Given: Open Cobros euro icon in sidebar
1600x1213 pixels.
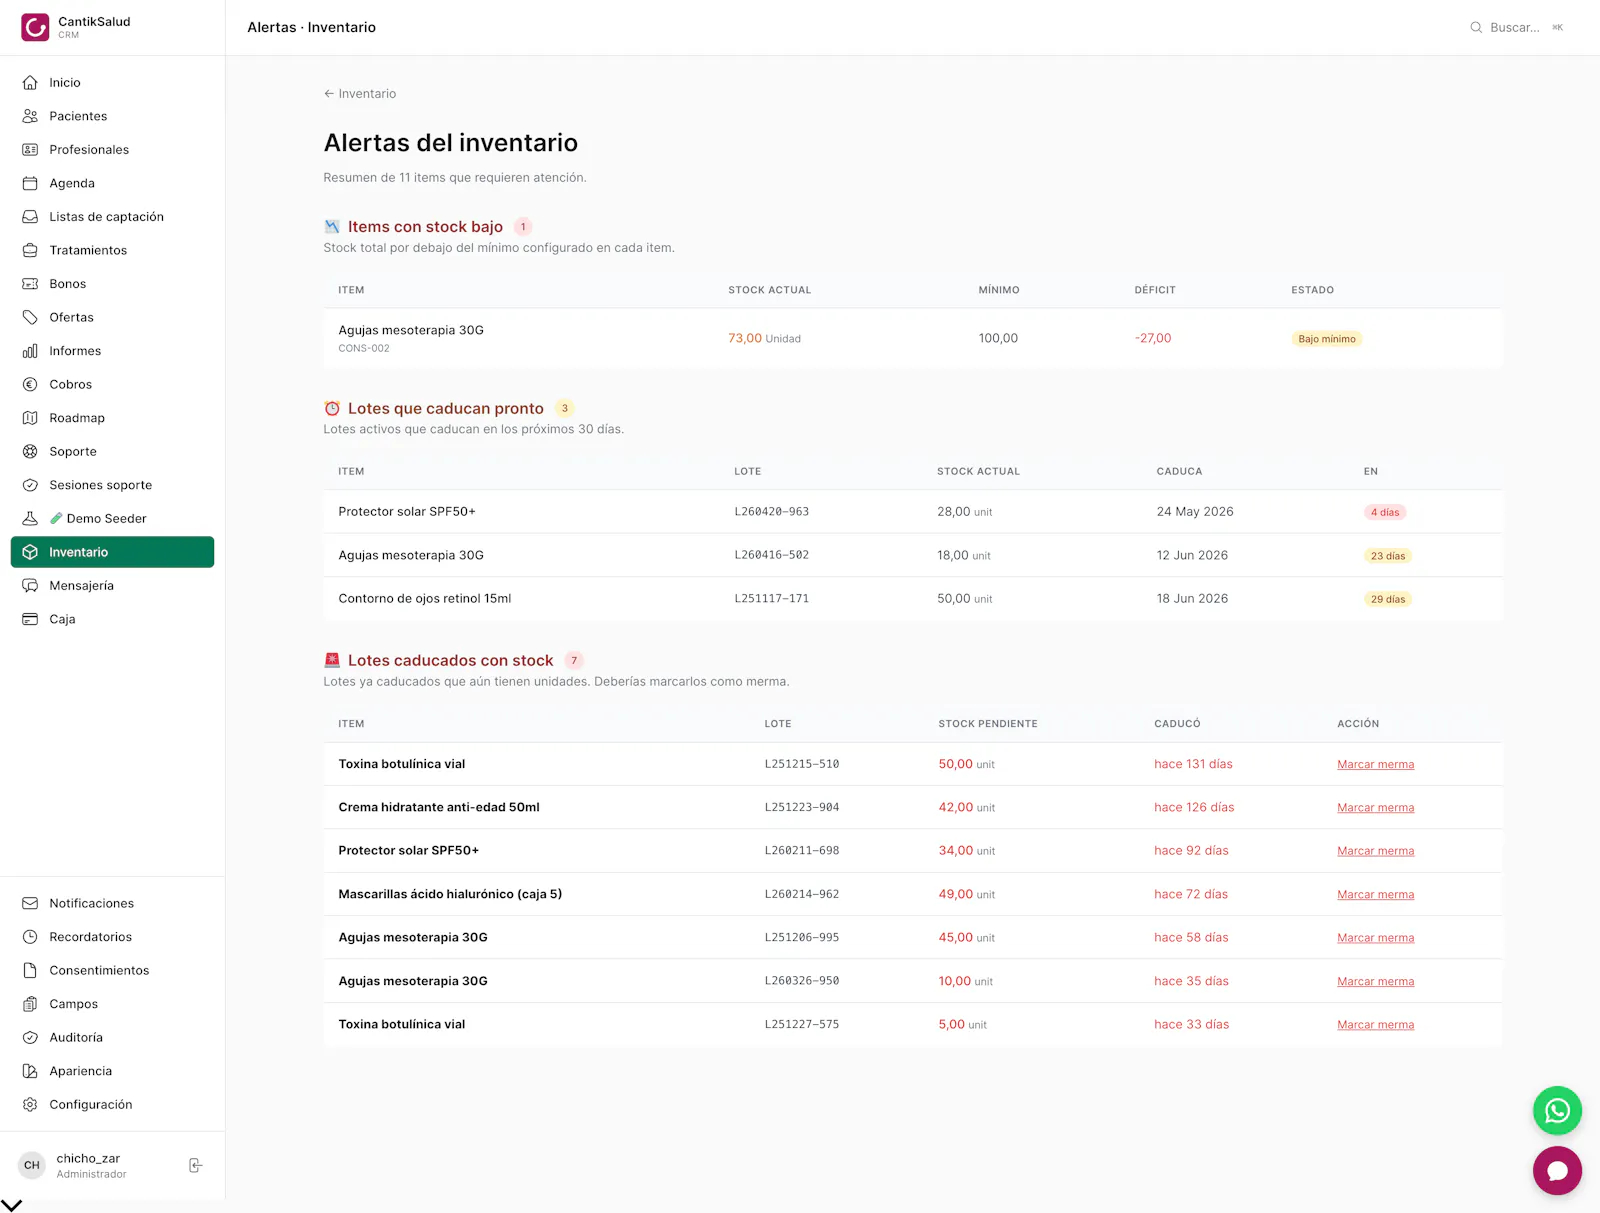Looking at the screenshot, I should tap(30, 384).
